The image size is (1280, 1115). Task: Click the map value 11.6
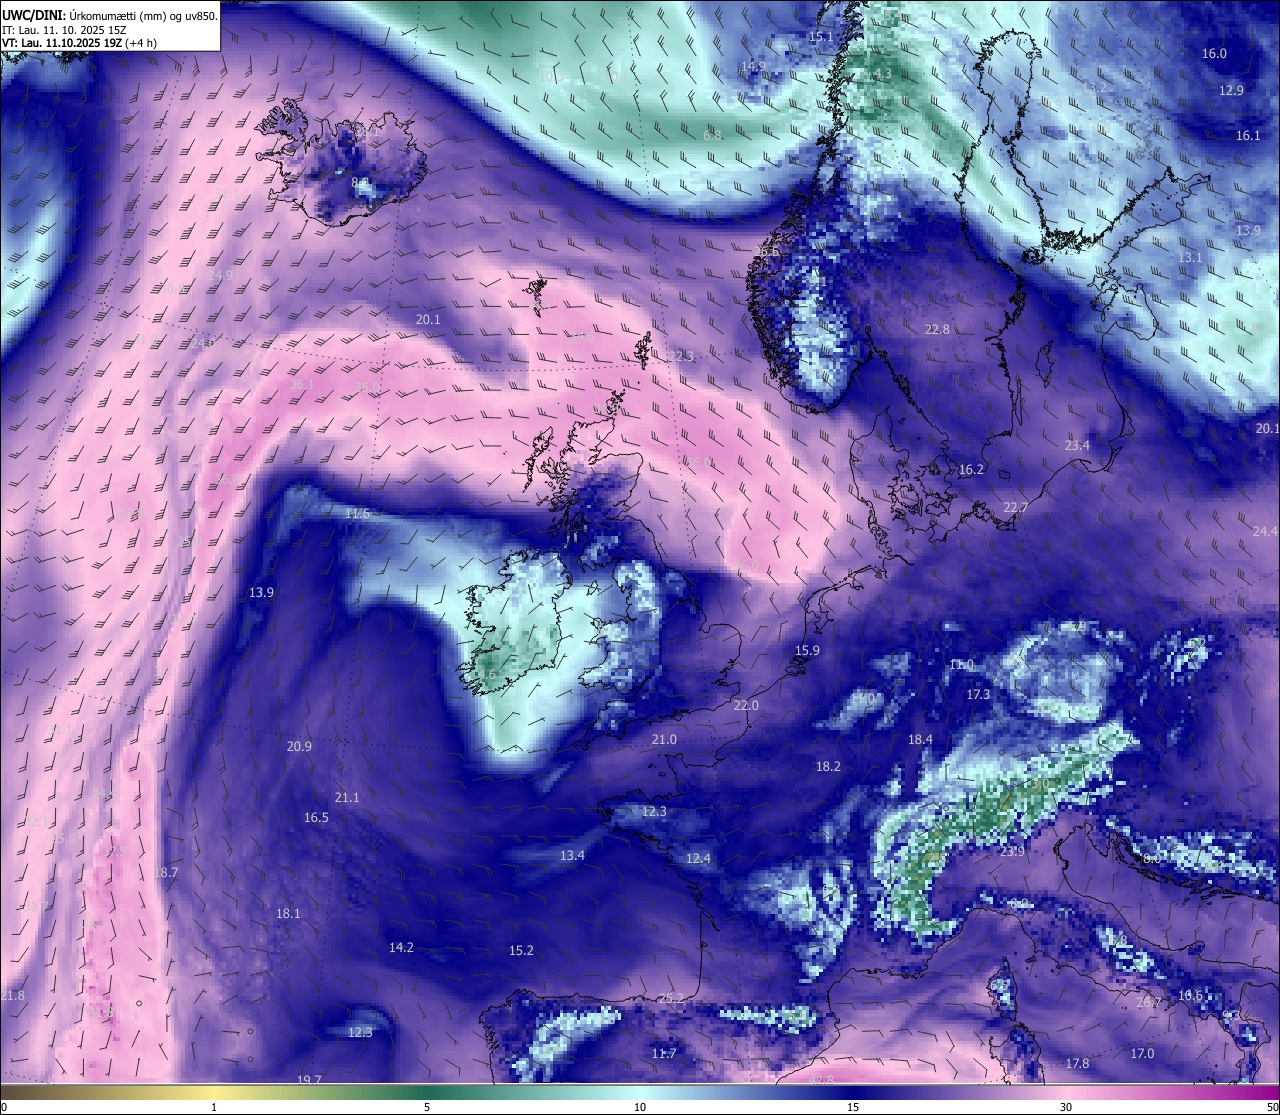pyautogui.click(x=357, y=514)
